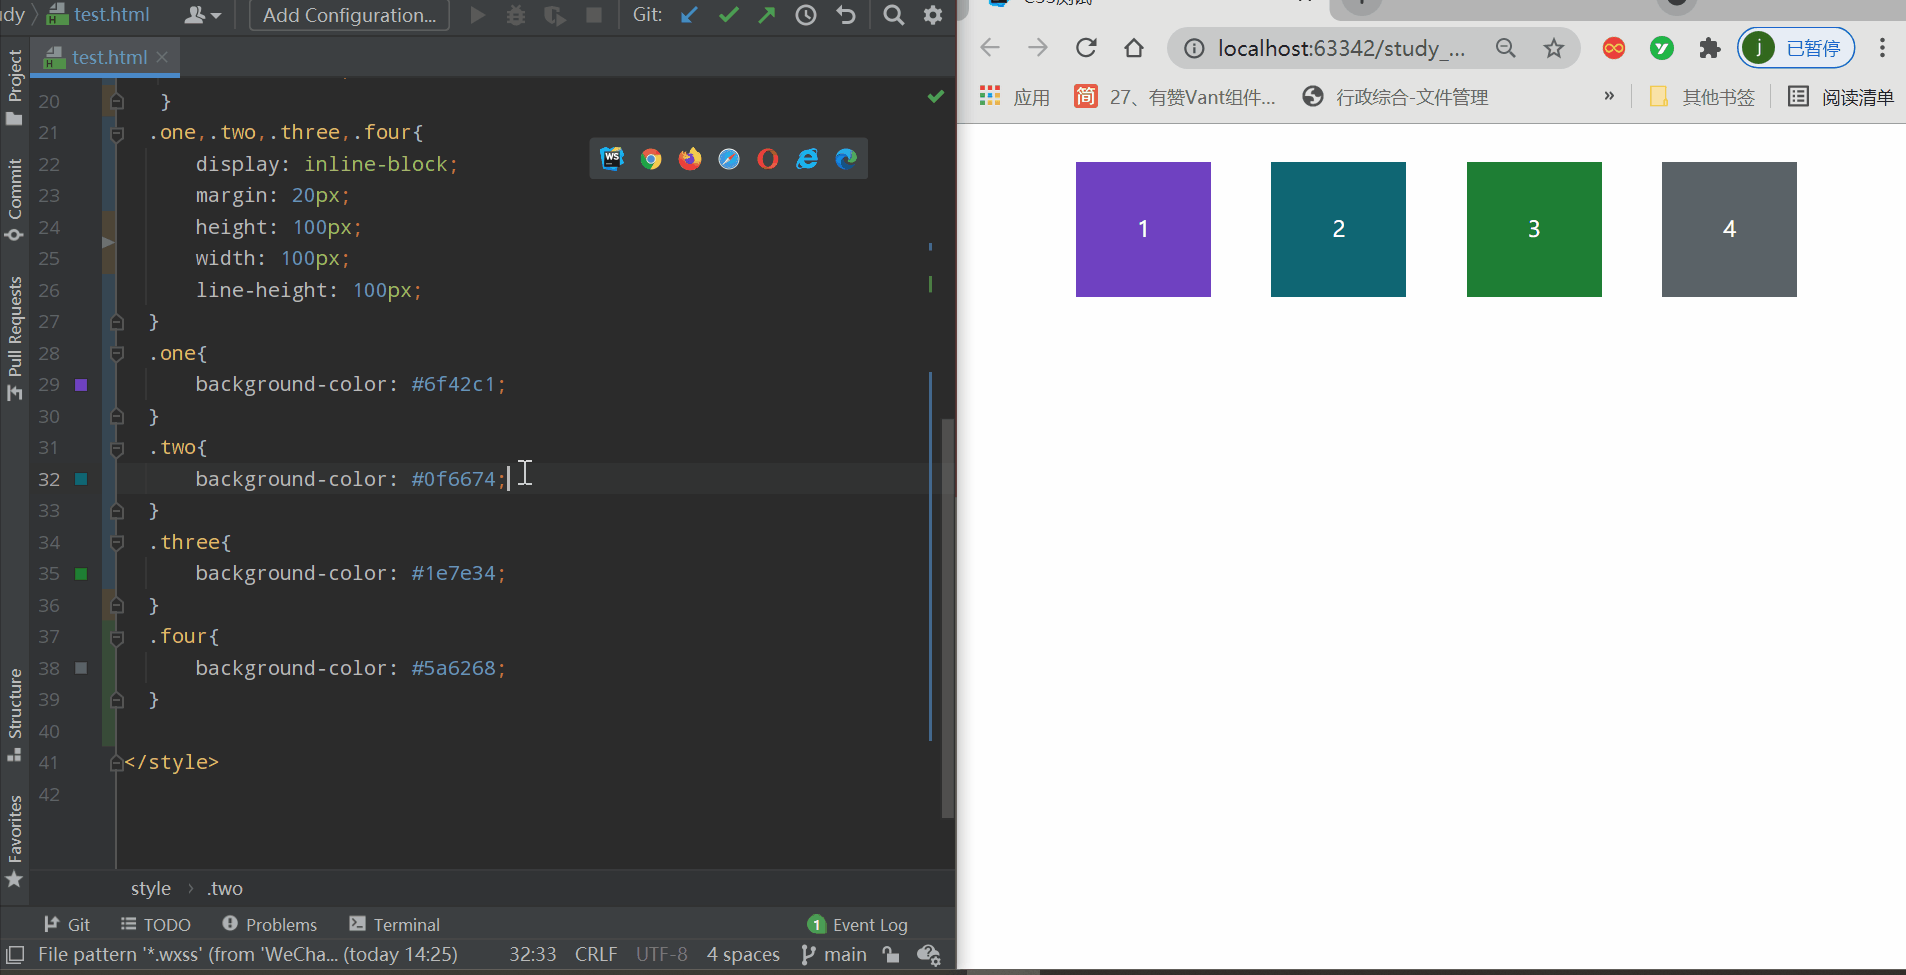Collapse the style tag at line 41
This screenshot has width=1906, height=975.
click(x=117, y=763)
